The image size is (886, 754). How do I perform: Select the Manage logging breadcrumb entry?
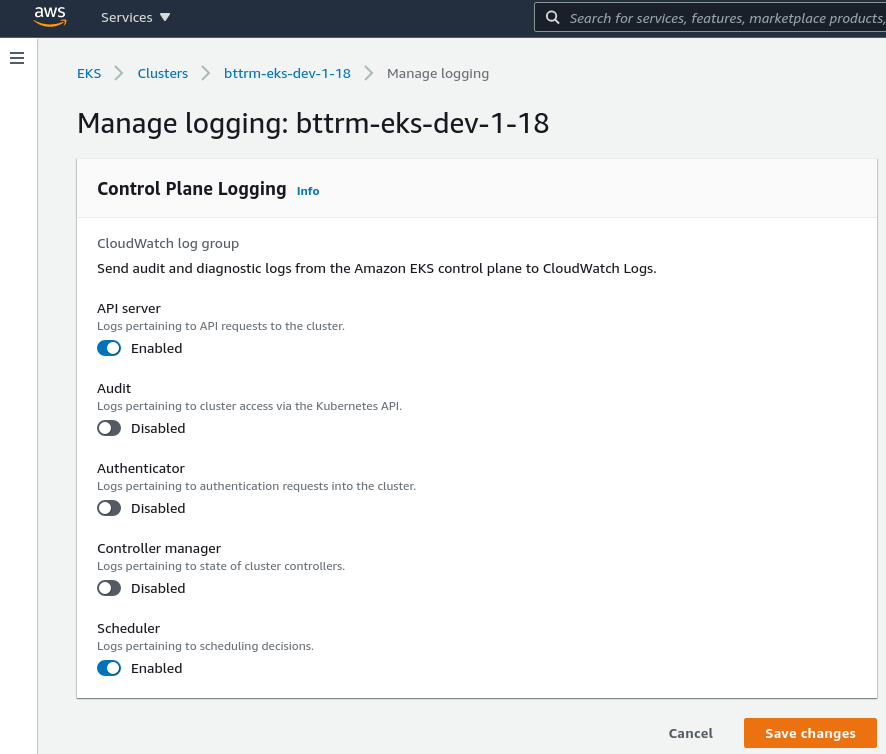[438, 73]
